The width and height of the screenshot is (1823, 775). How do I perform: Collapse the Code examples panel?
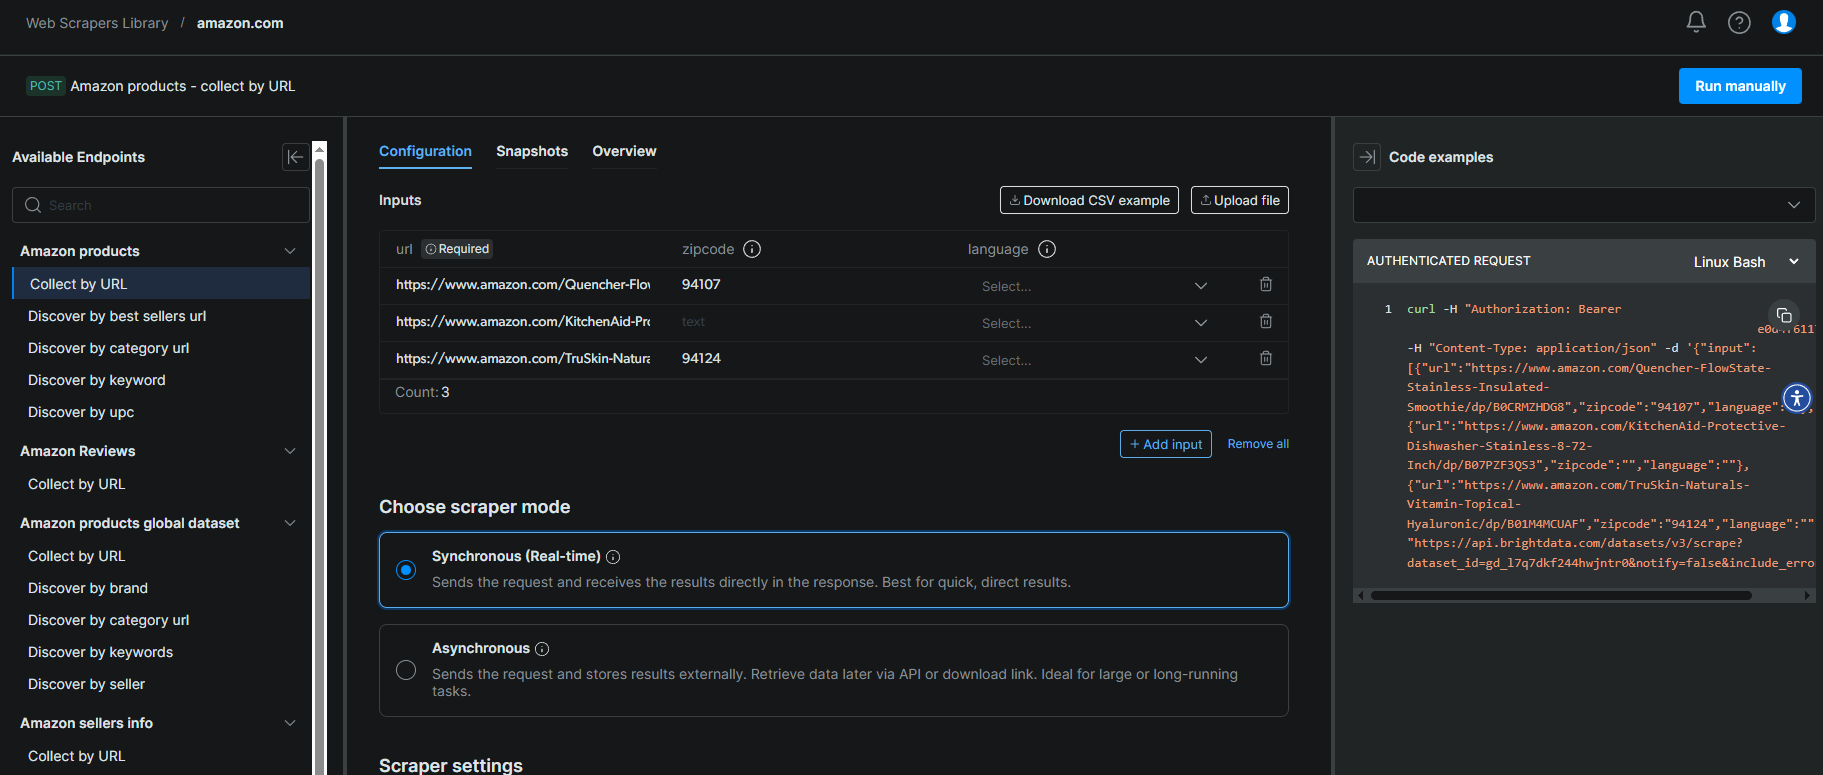[1367, 157]
